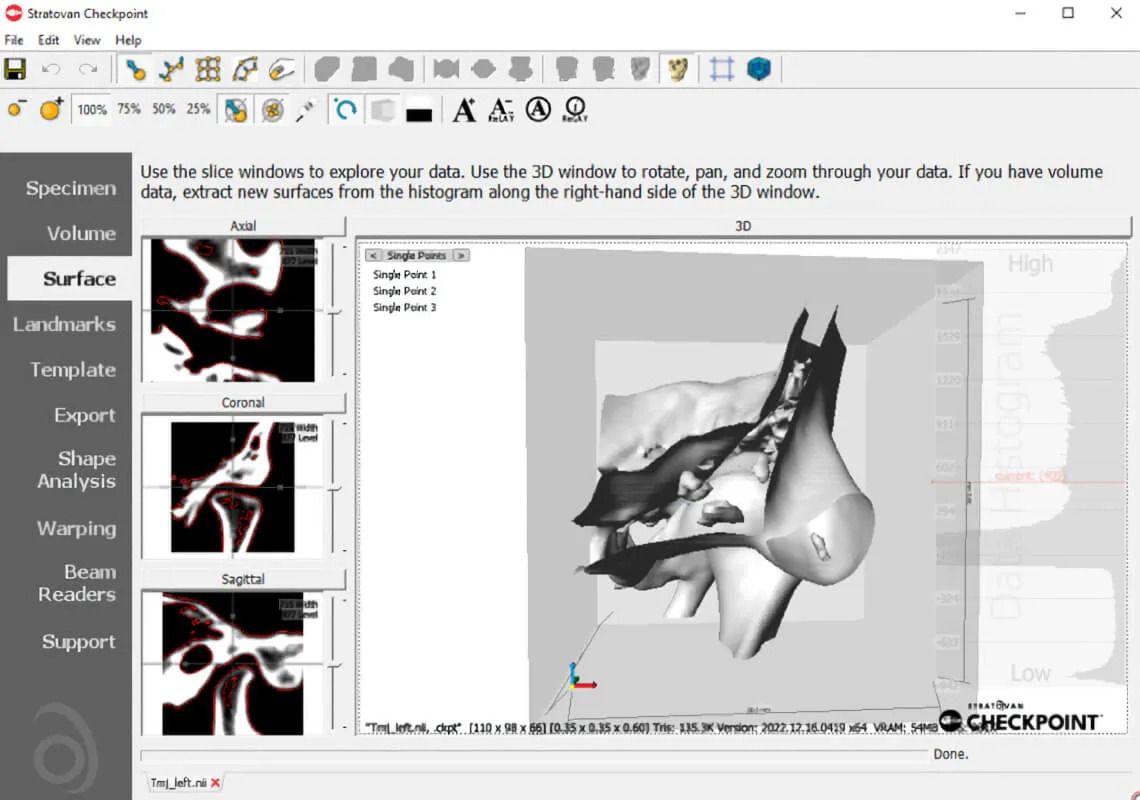Open the Edit menu
This screenshot has width=1140, height=800.
coord(48,40)
